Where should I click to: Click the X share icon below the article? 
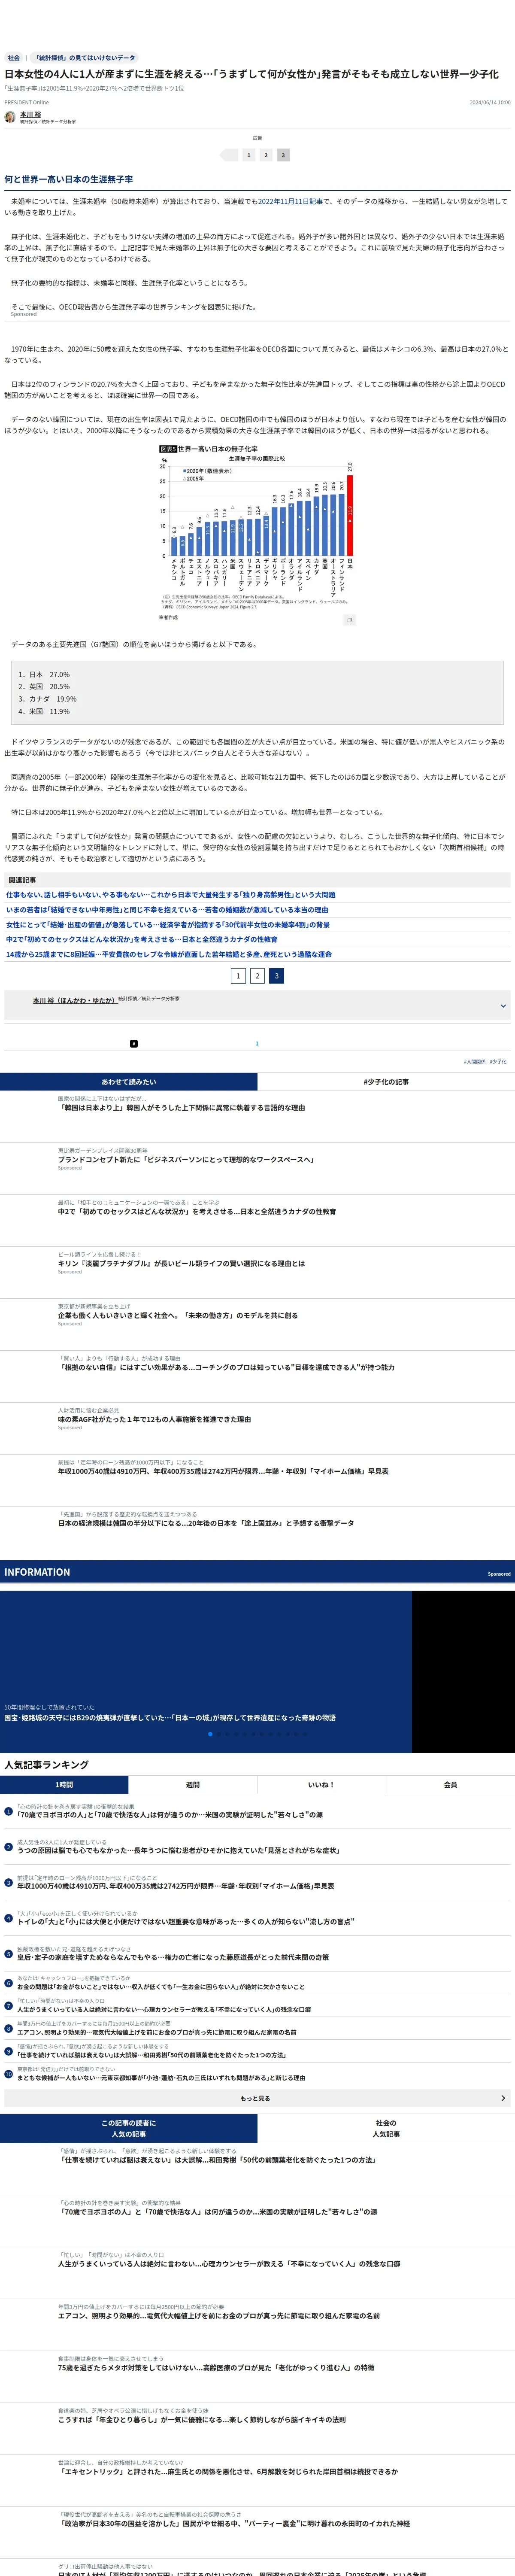[134, 1044]
